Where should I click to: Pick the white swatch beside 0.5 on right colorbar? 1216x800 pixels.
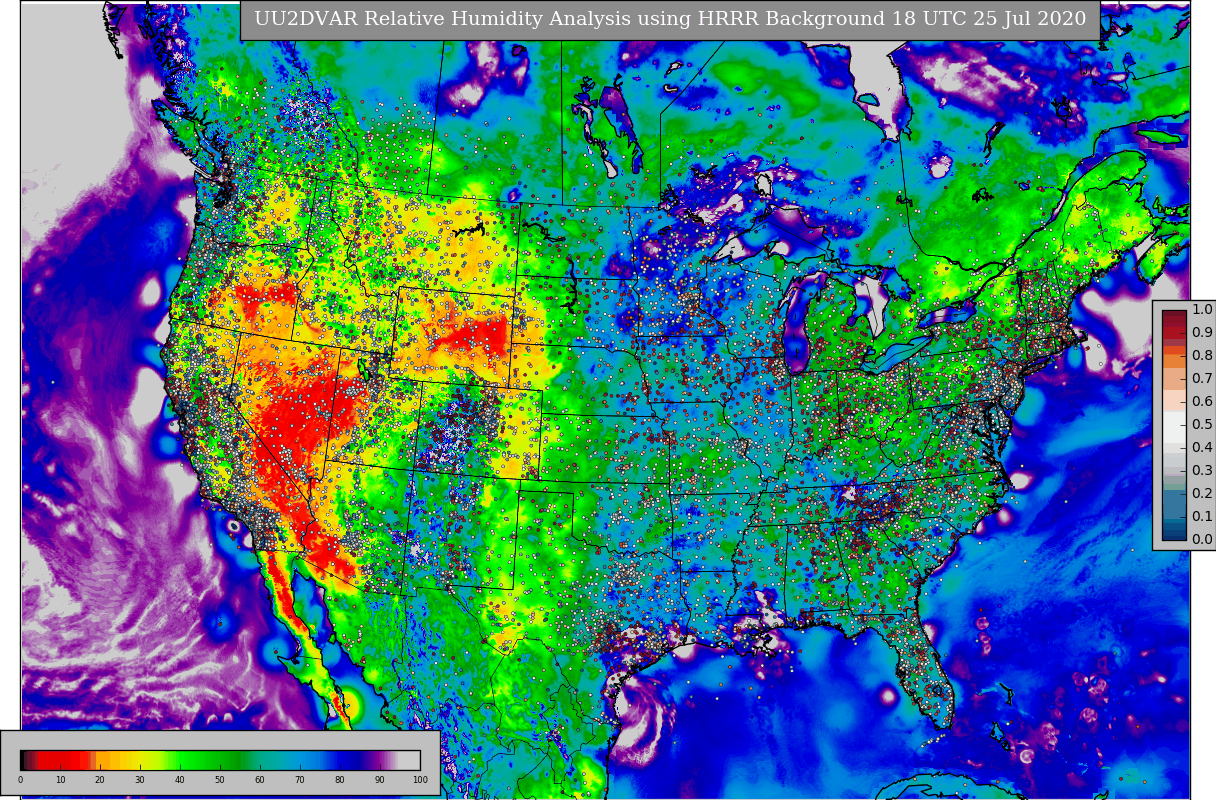click(1174, 425)
